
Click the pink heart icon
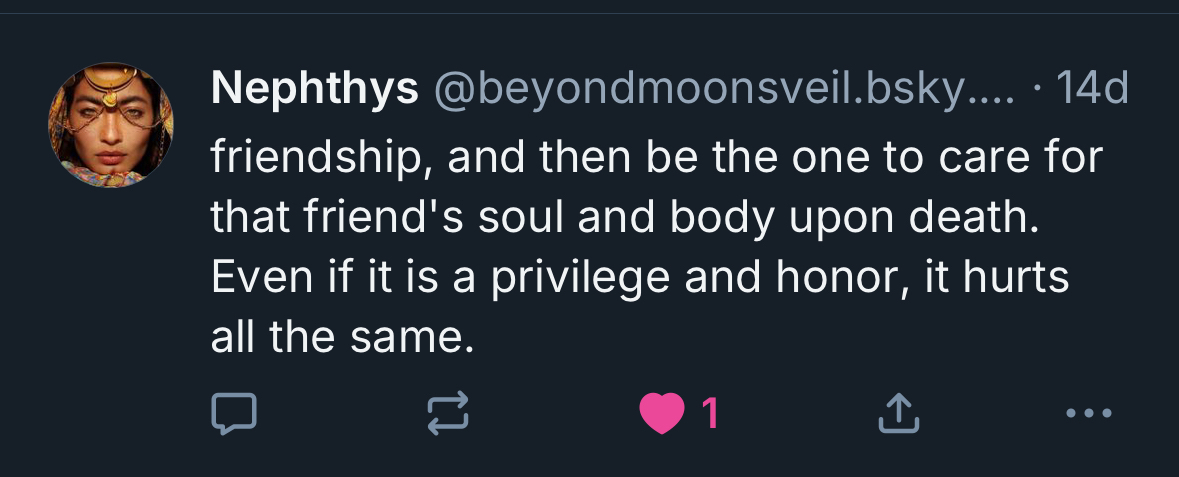(660, 412)
